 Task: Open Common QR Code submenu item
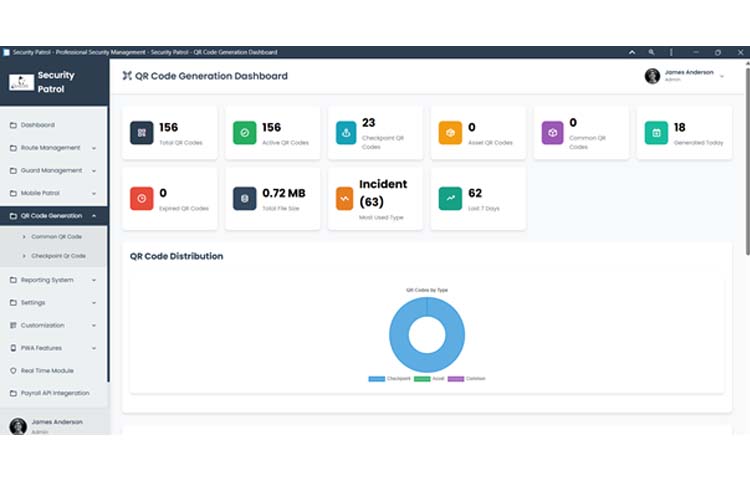[56, 237]
